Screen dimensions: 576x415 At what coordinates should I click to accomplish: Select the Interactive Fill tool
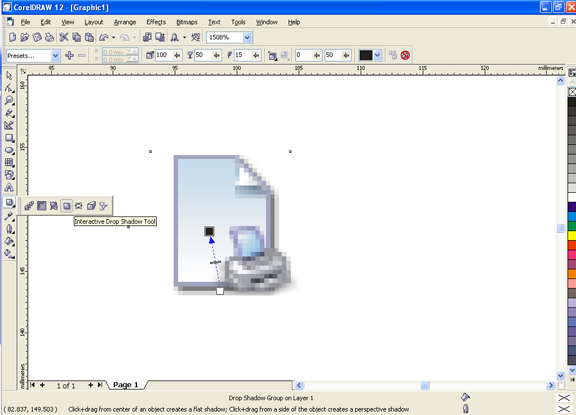pyautogui.click(x=9, y=253)
